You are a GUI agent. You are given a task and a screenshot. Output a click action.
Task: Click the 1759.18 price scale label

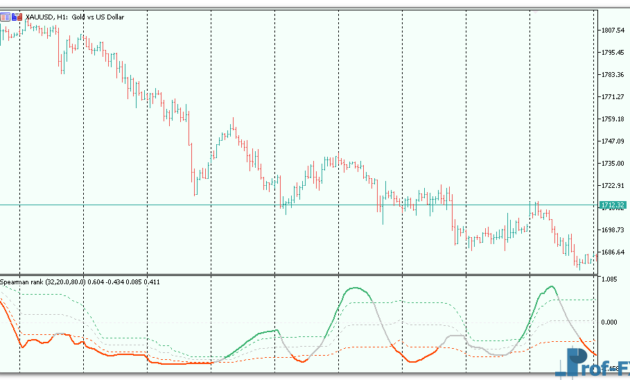[613, 119]
